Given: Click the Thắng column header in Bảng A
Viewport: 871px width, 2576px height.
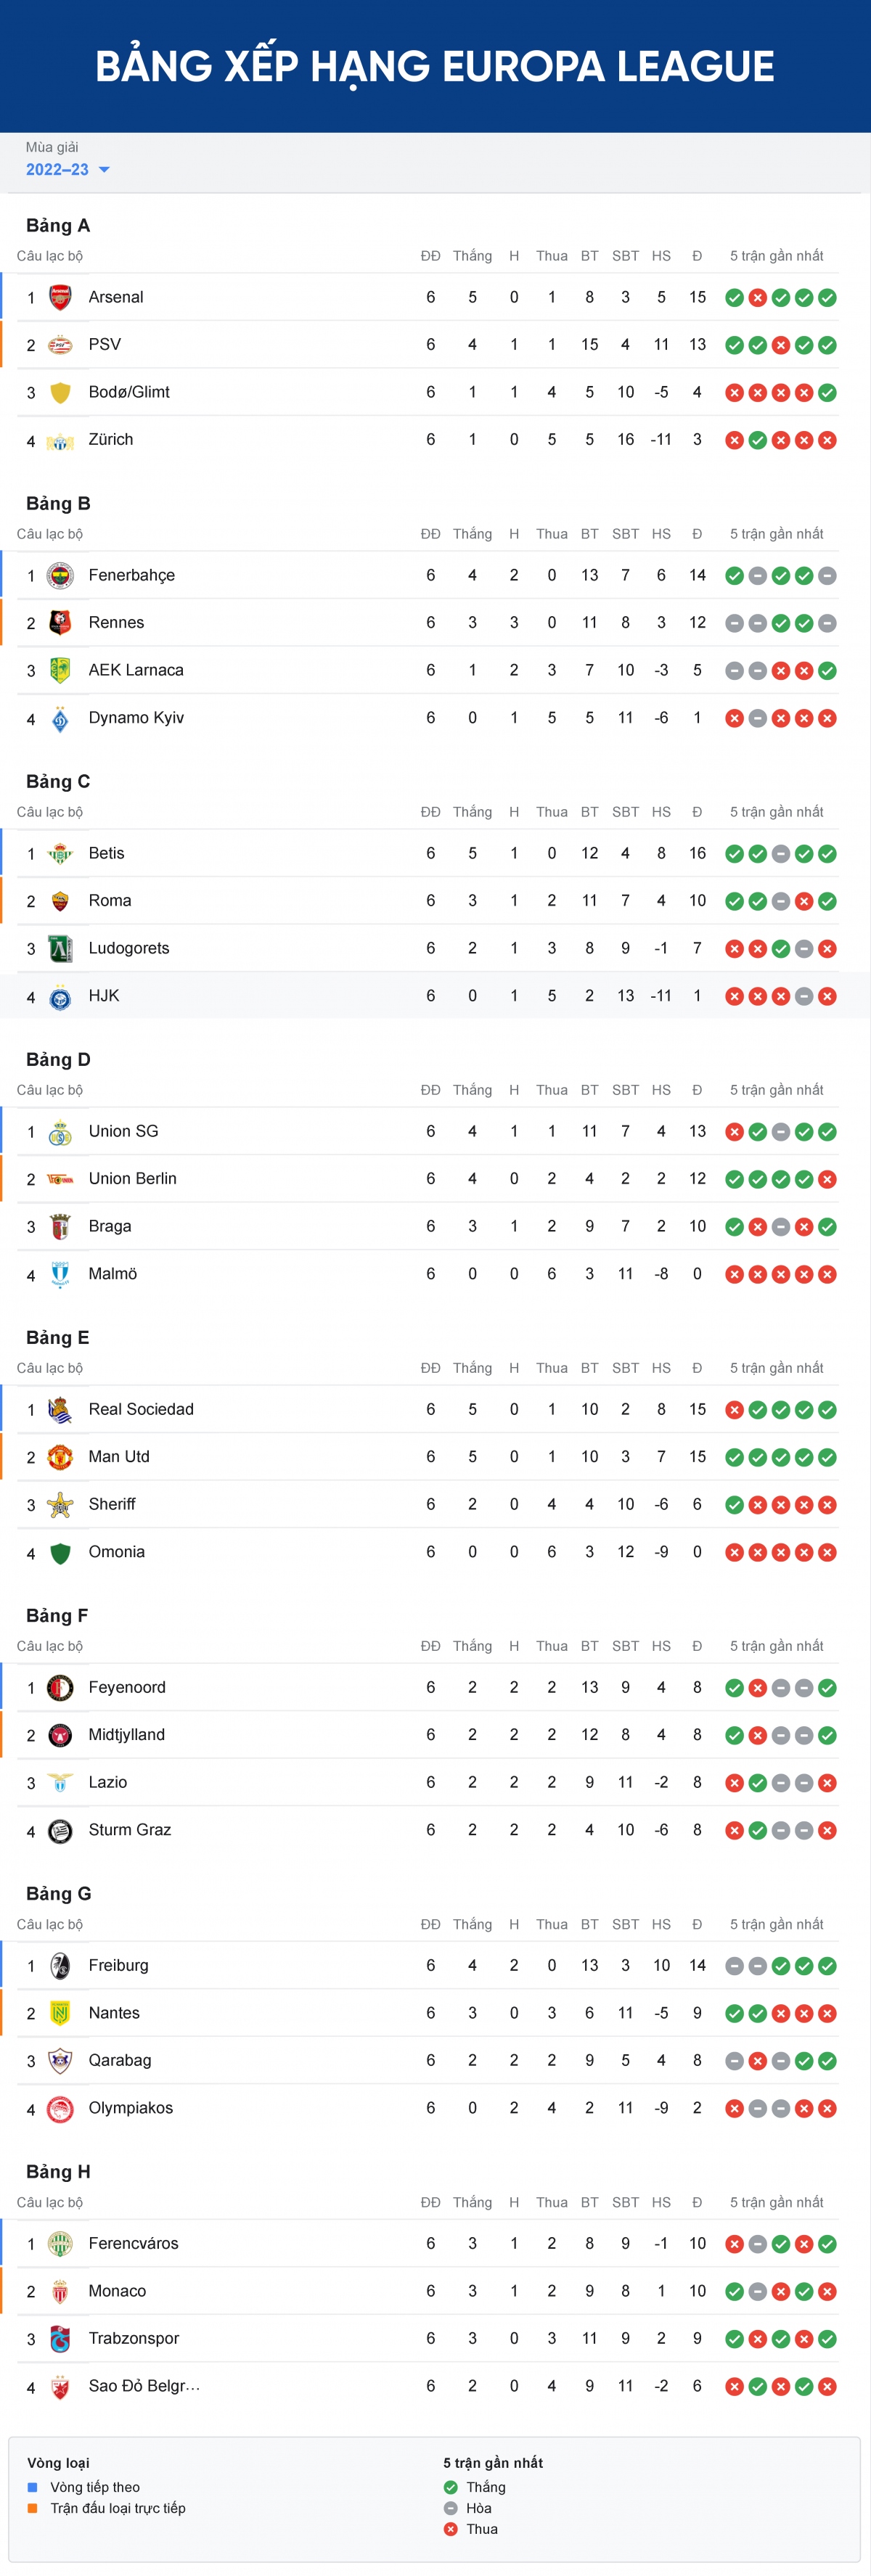Looking at the screenshot, I should [472, 256].
